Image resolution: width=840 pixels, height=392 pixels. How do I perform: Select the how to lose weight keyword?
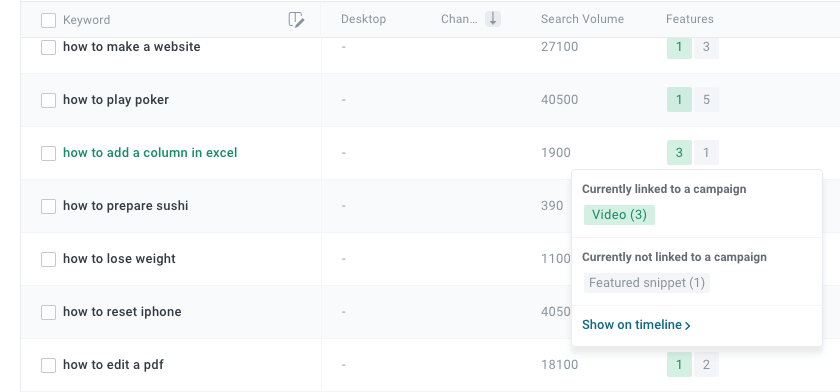[119, 259]
